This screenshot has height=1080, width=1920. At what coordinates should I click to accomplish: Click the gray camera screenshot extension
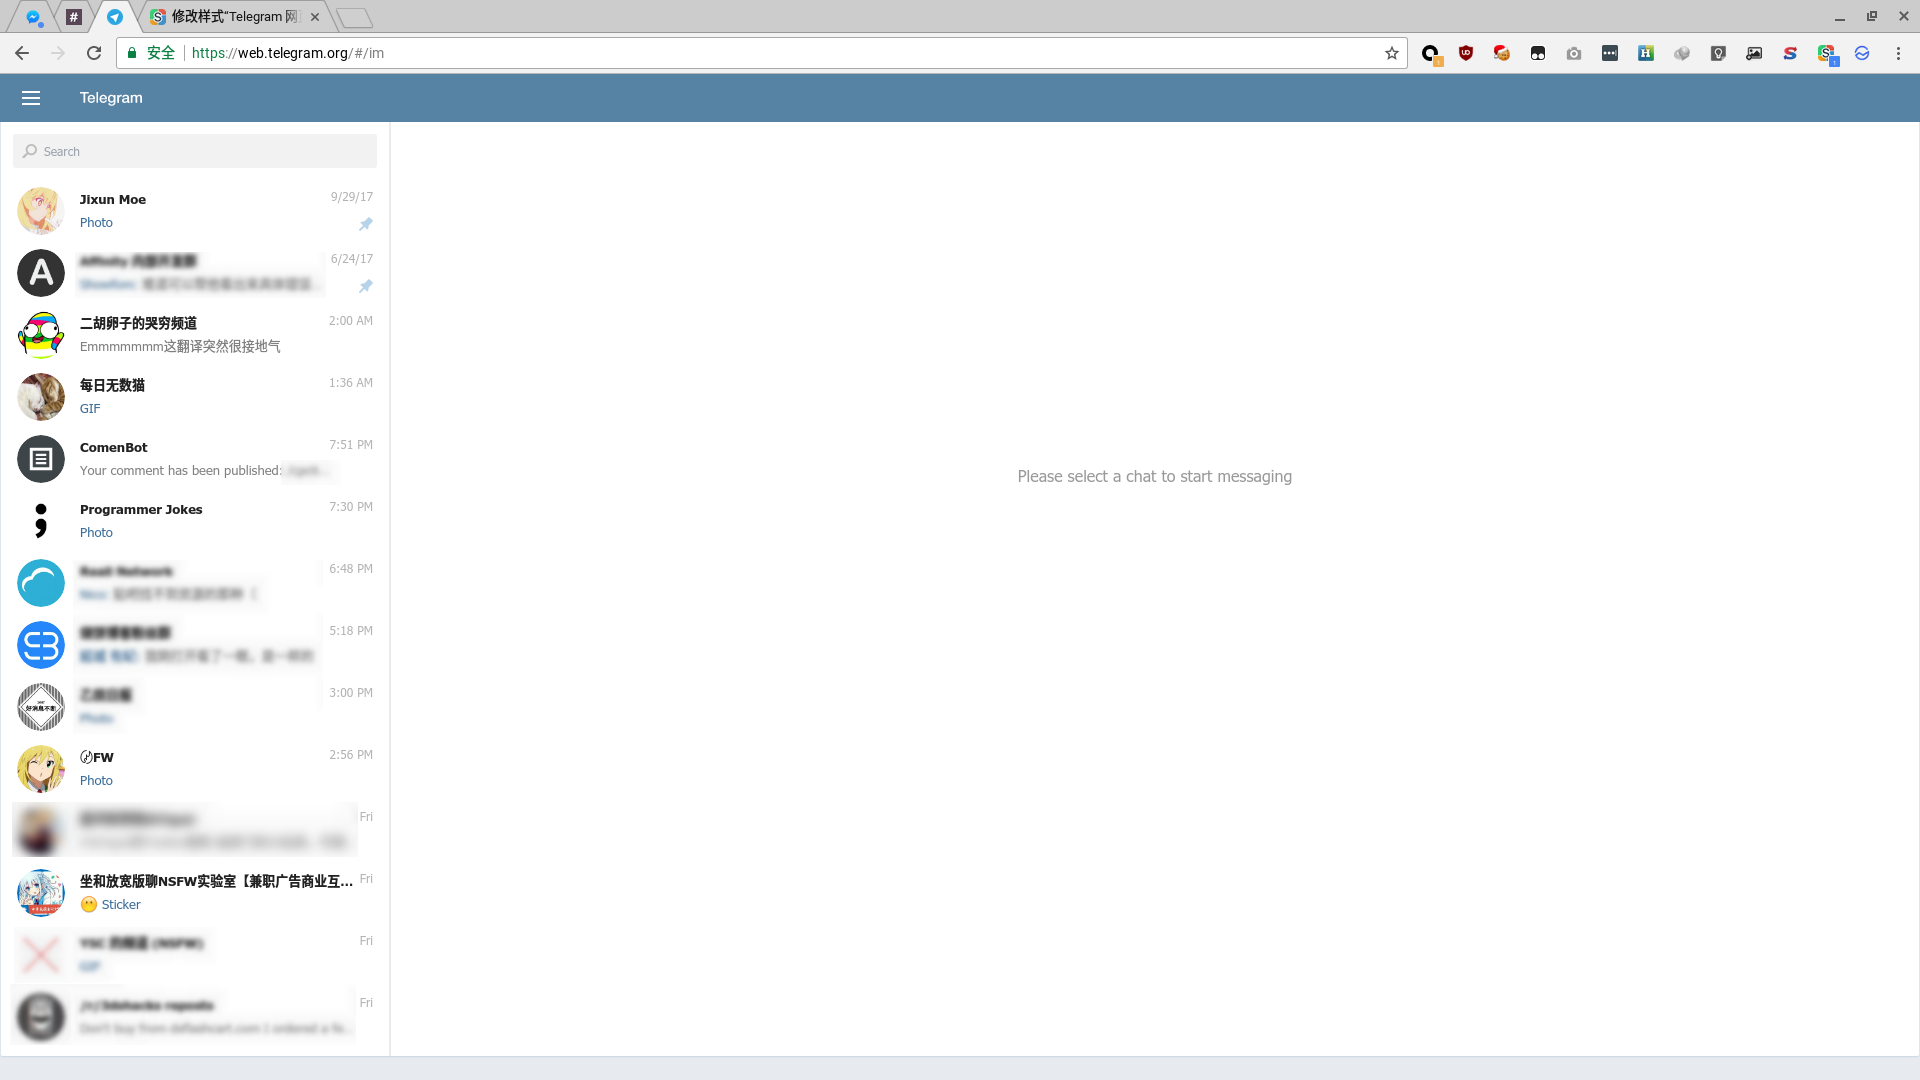1574,53
